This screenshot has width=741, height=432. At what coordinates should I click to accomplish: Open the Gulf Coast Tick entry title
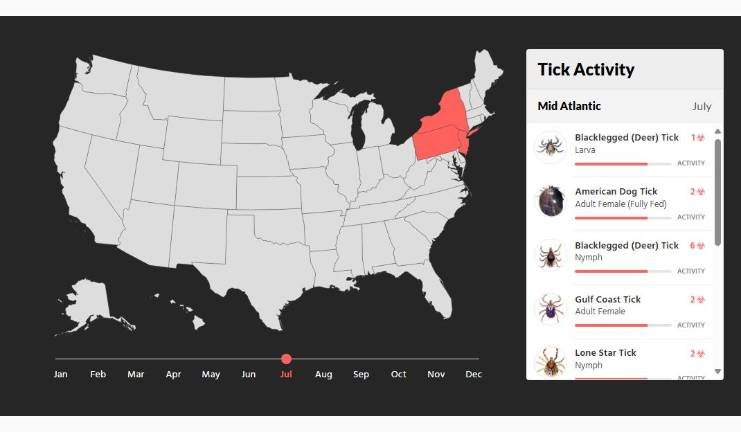coord(608,299)
